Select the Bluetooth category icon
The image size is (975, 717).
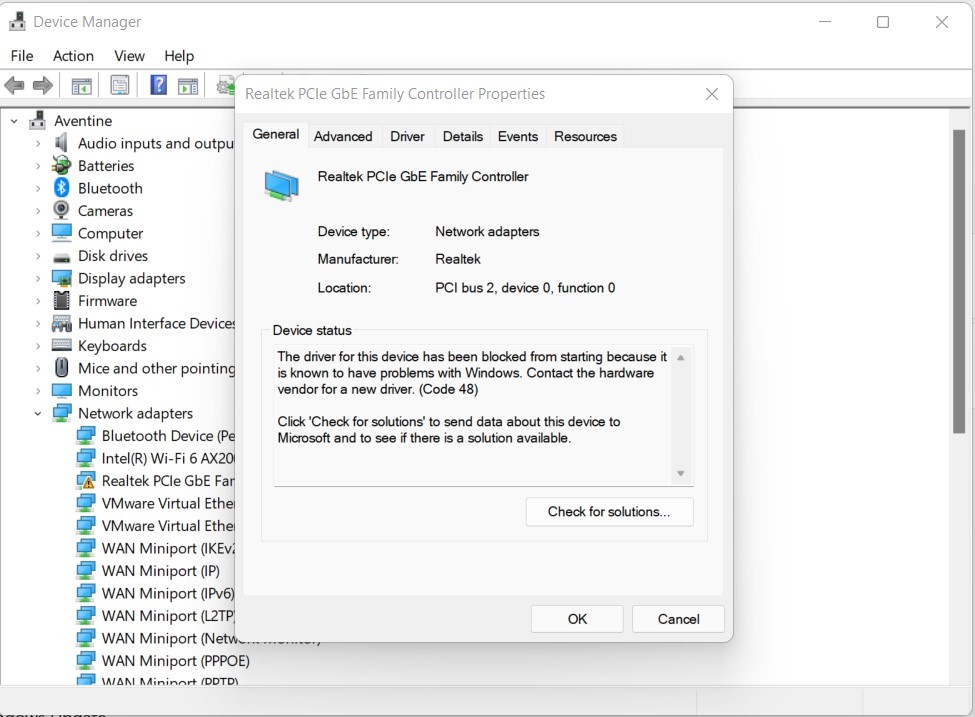tap(61, 188)
